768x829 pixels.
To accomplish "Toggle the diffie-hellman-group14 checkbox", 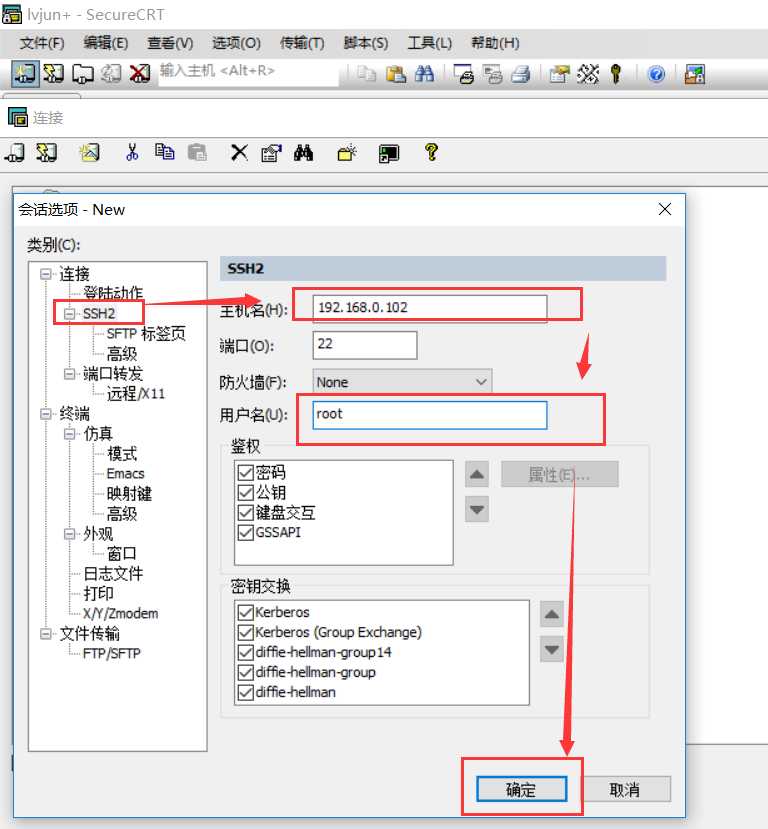I will tap(246, 652).
